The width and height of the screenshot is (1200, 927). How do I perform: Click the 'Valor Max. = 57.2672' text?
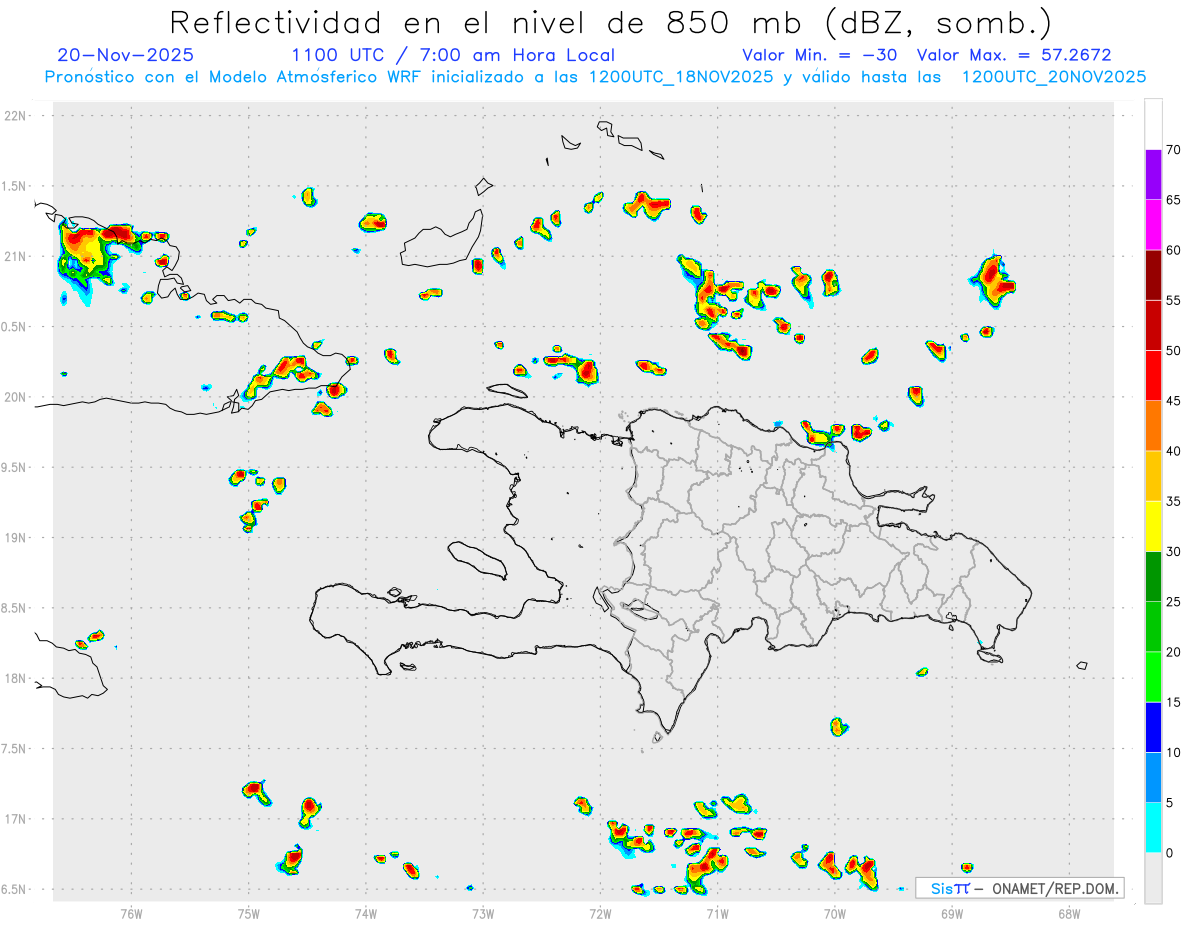coord(1014,55)
